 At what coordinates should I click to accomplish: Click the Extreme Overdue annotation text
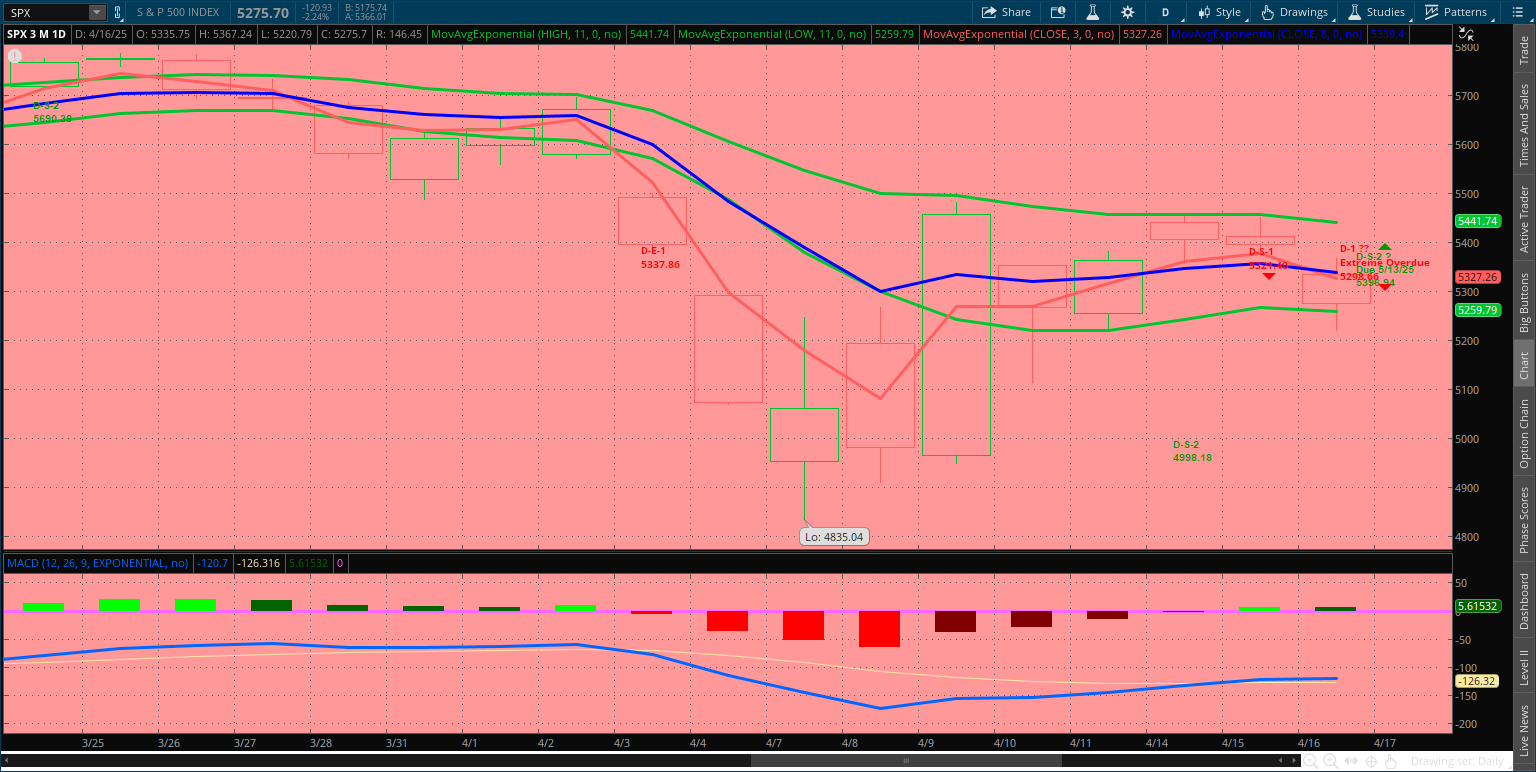(1384, 263)
